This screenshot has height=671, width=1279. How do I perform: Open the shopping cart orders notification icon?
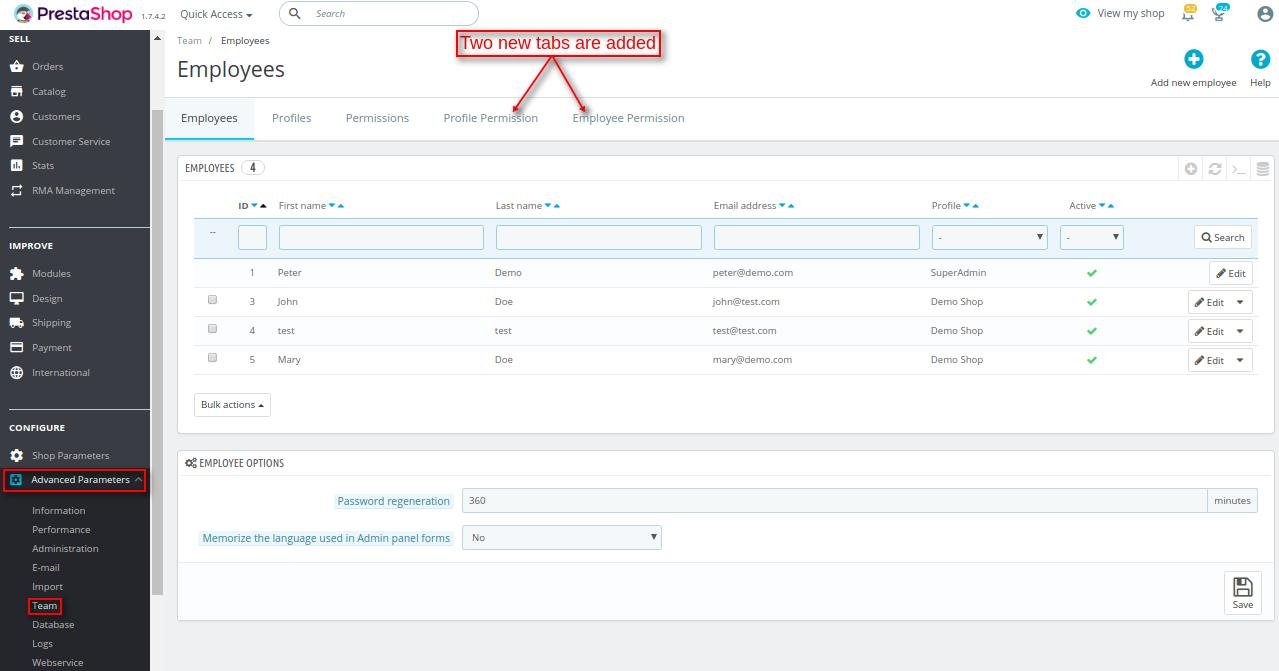click(1219, 13)
